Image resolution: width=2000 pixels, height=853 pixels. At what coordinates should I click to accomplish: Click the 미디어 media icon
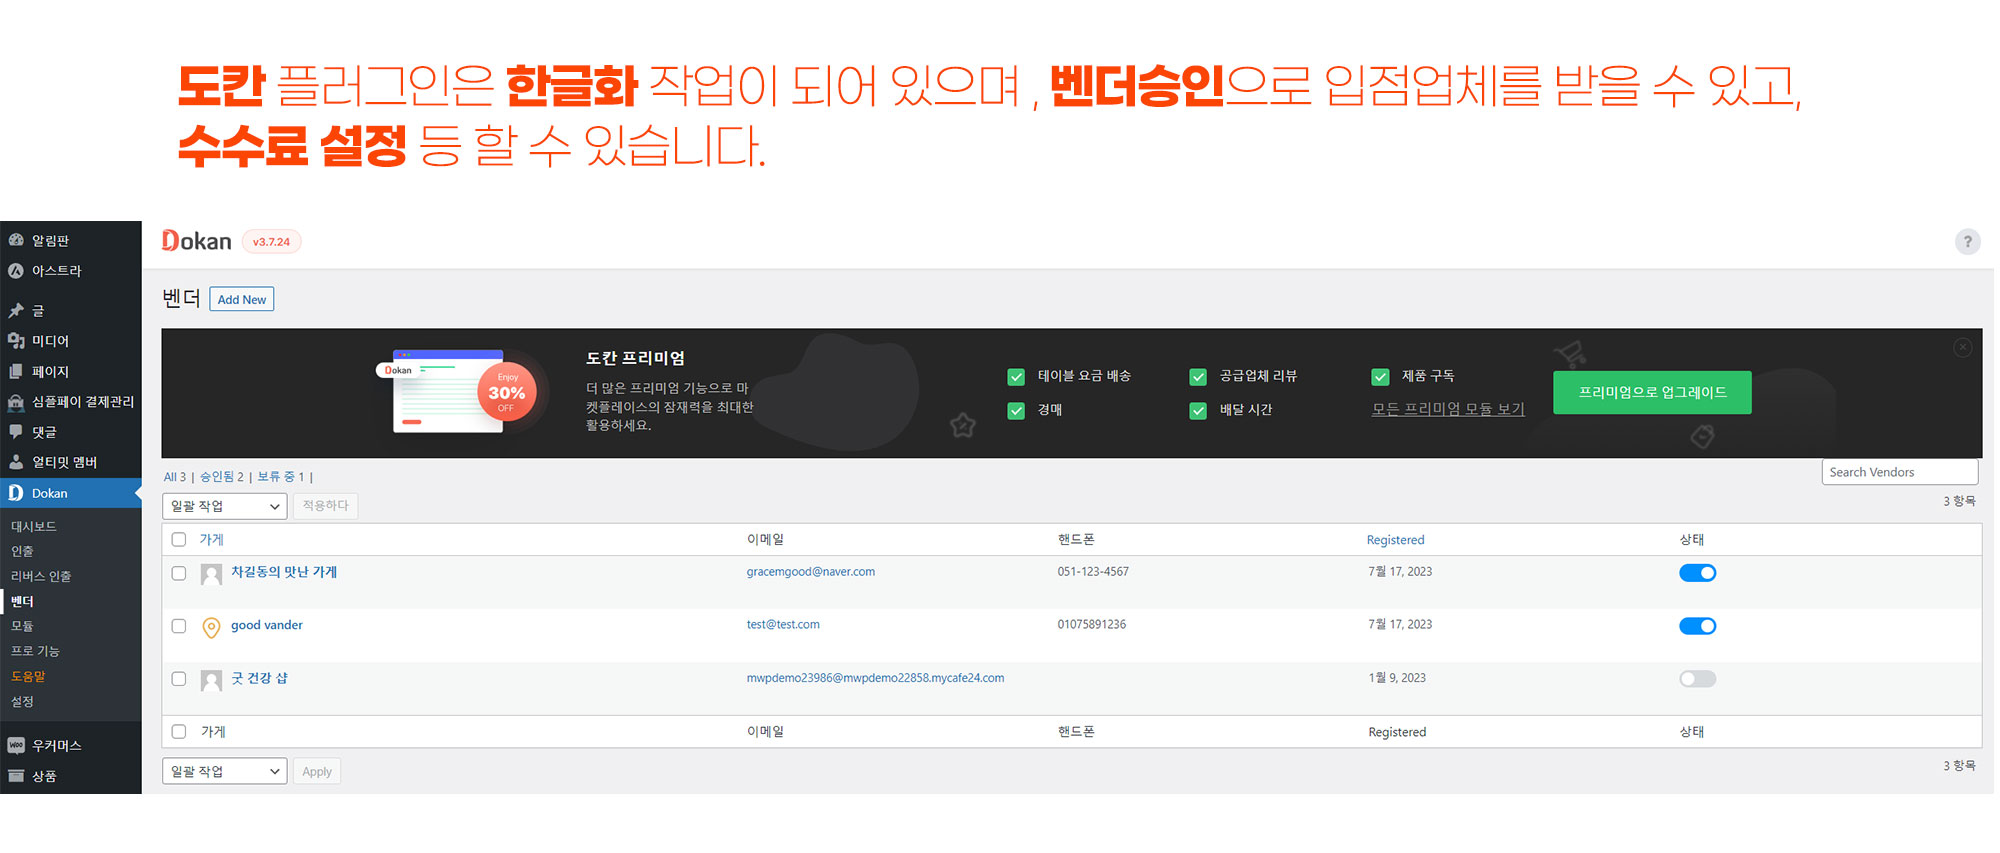[x=16, y=341]
